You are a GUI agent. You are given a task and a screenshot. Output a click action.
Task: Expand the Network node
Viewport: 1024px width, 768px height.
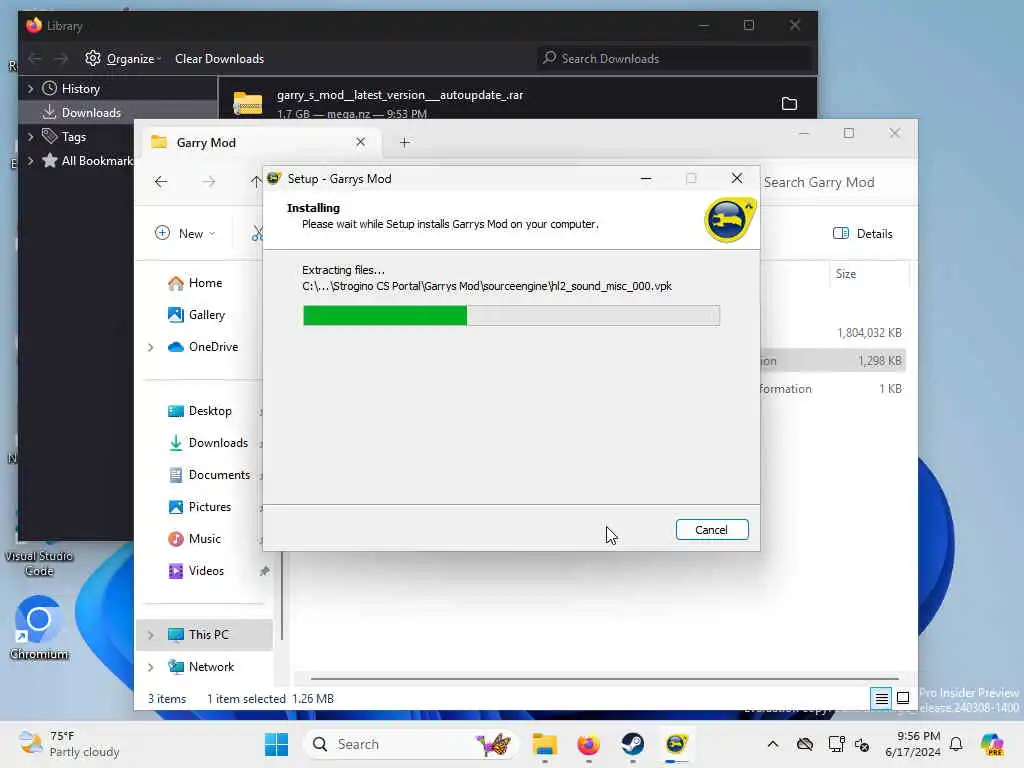[x=151, y=667]
